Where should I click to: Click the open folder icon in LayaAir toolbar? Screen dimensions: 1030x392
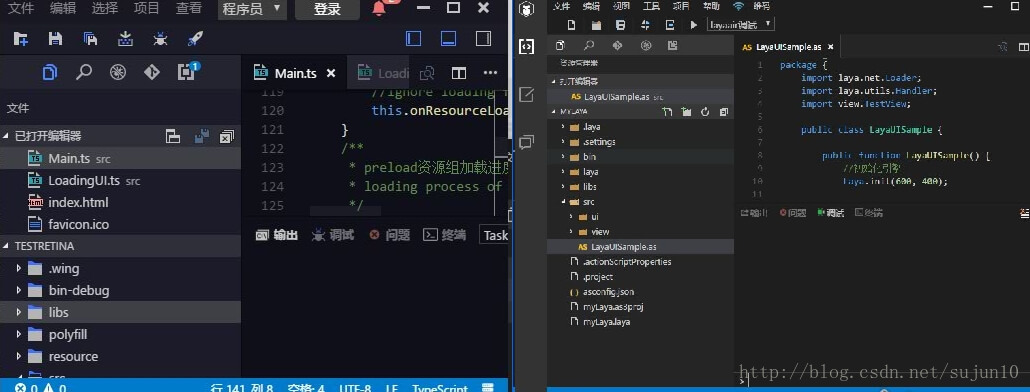tap(596, 25)
